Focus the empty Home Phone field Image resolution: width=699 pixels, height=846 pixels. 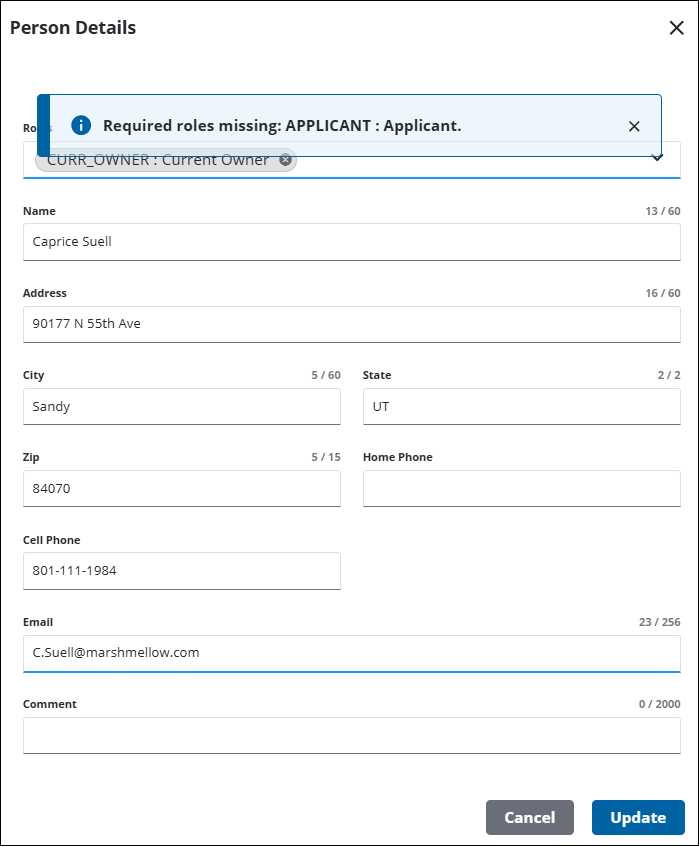coord(522,488)
